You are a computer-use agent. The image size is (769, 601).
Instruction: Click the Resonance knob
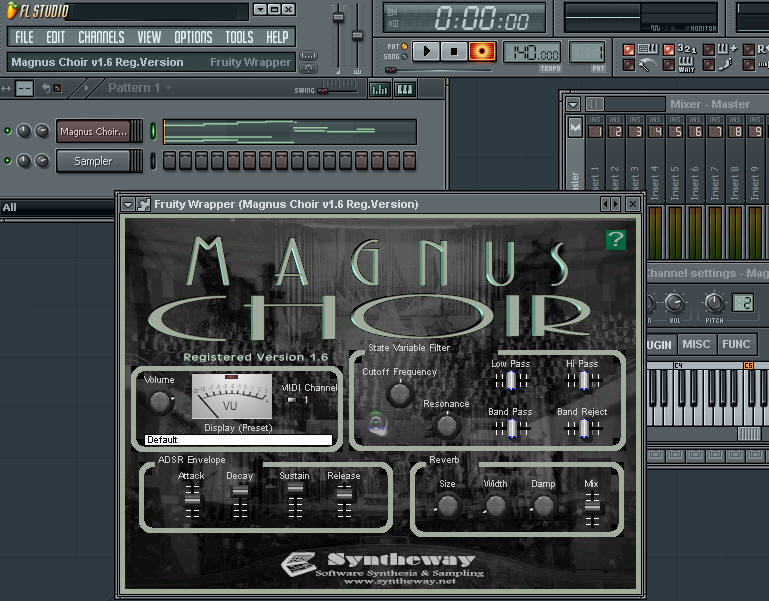447,426
